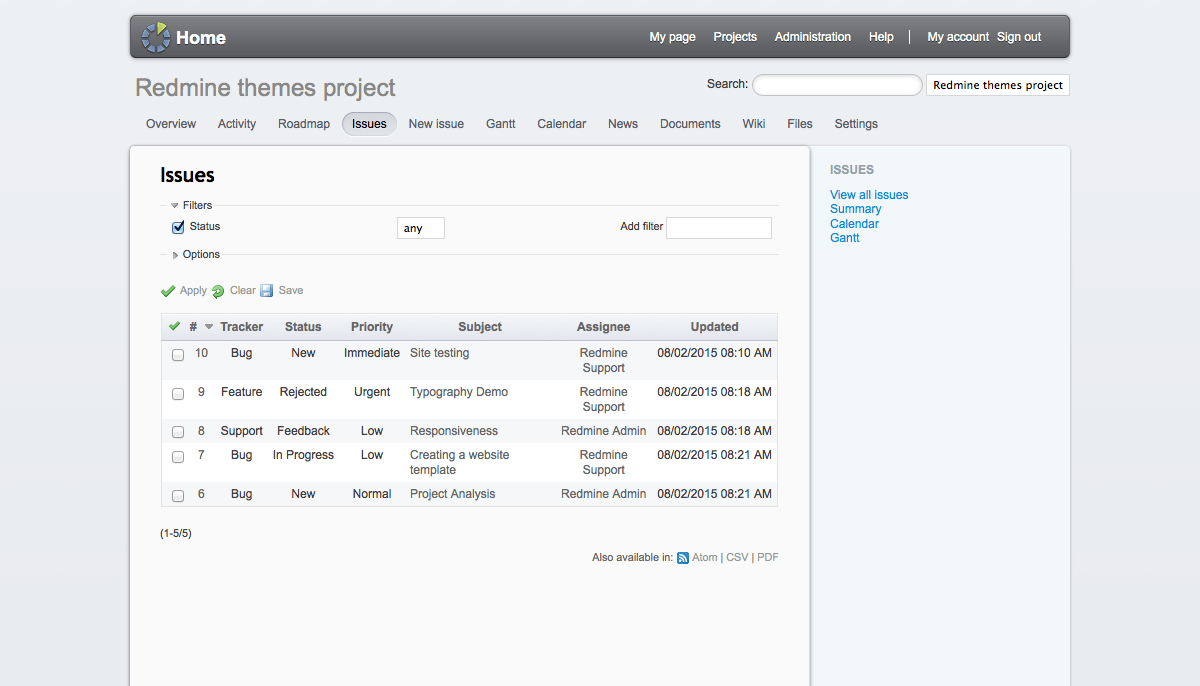The height and width of the screenshot is (686, 1200).
Task: Open the Project Analysis issue
Action: coord(452,494)
